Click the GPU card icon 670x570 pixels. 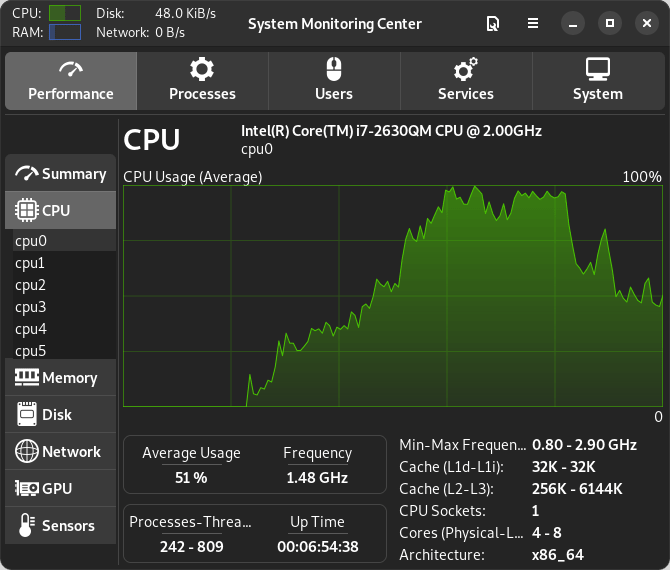(x=27, y=489)
